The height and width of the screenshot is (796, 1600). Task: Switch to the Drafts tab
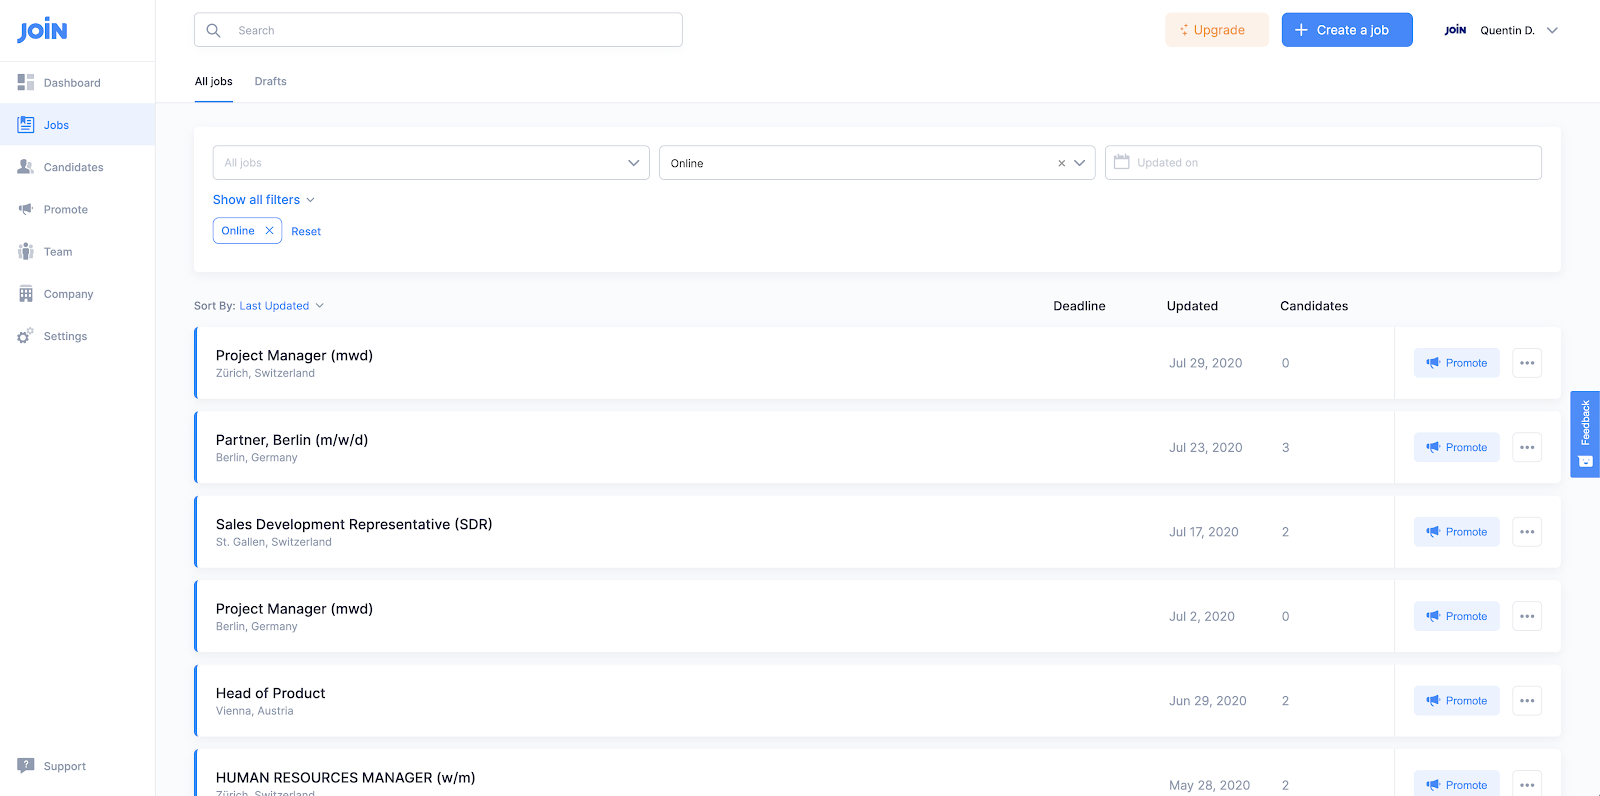(x=270, y=82)
